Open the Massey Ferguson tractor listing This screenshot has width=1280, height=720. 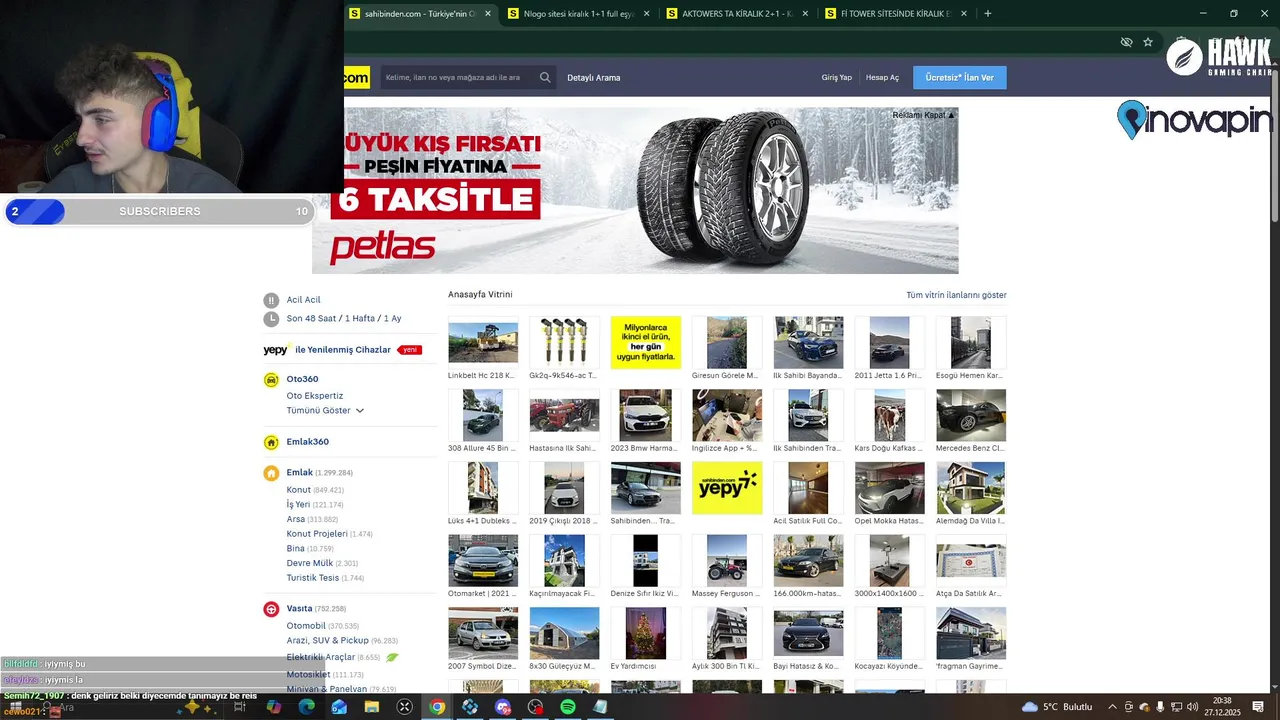(x=727, y=561)
